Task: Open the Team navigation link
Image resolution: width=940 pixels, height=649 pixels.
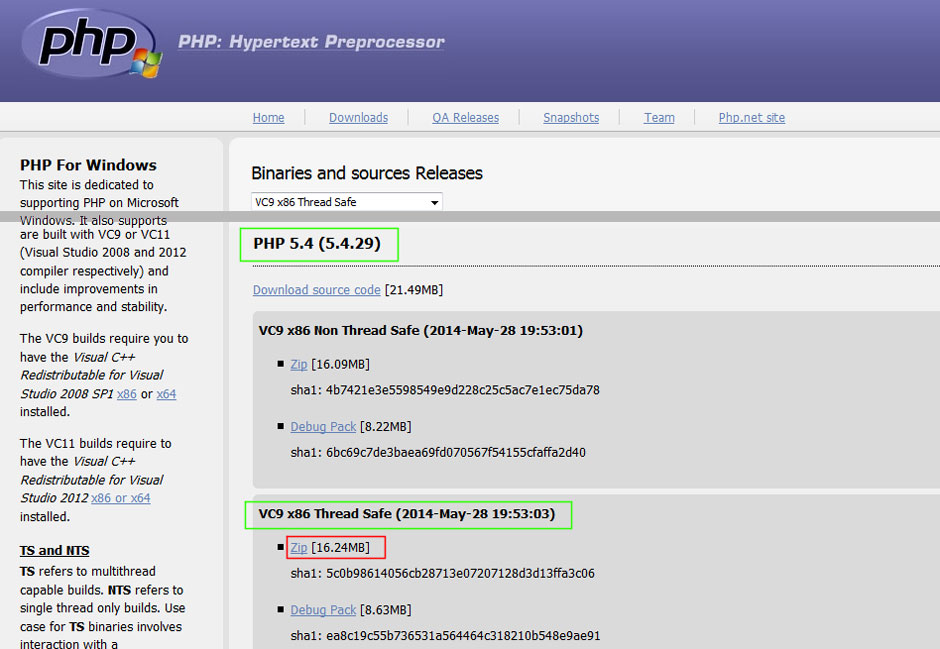Action: tap(659, 117)
